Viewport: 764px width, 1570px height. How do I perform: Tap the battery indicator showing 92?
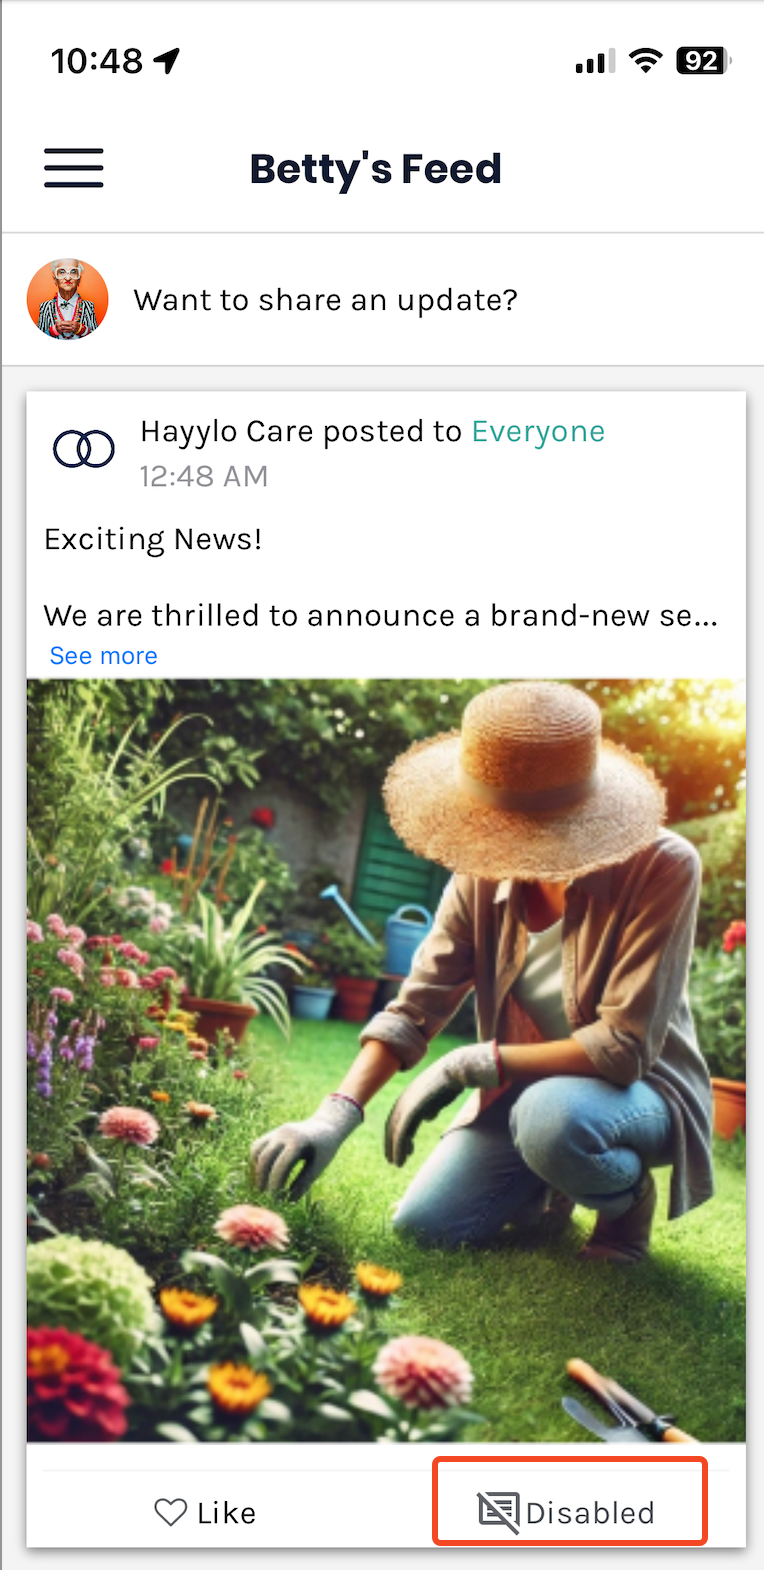704,61
